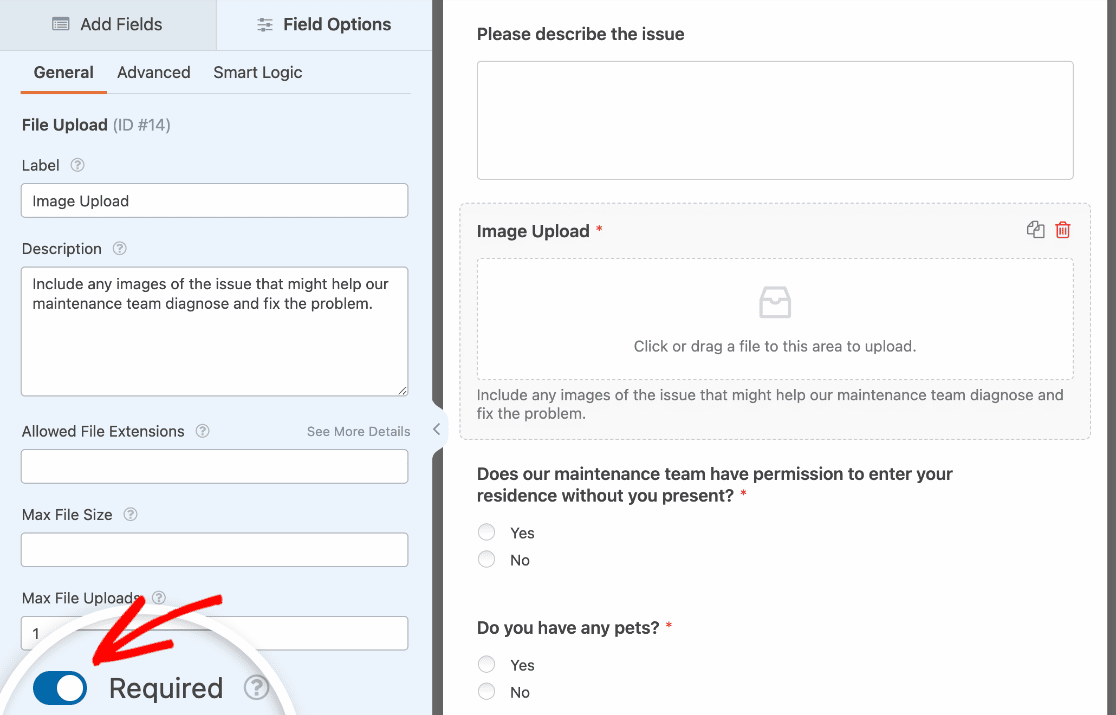
Task: Open the help icon next to Max File Uploads
Action: point(159,598)
